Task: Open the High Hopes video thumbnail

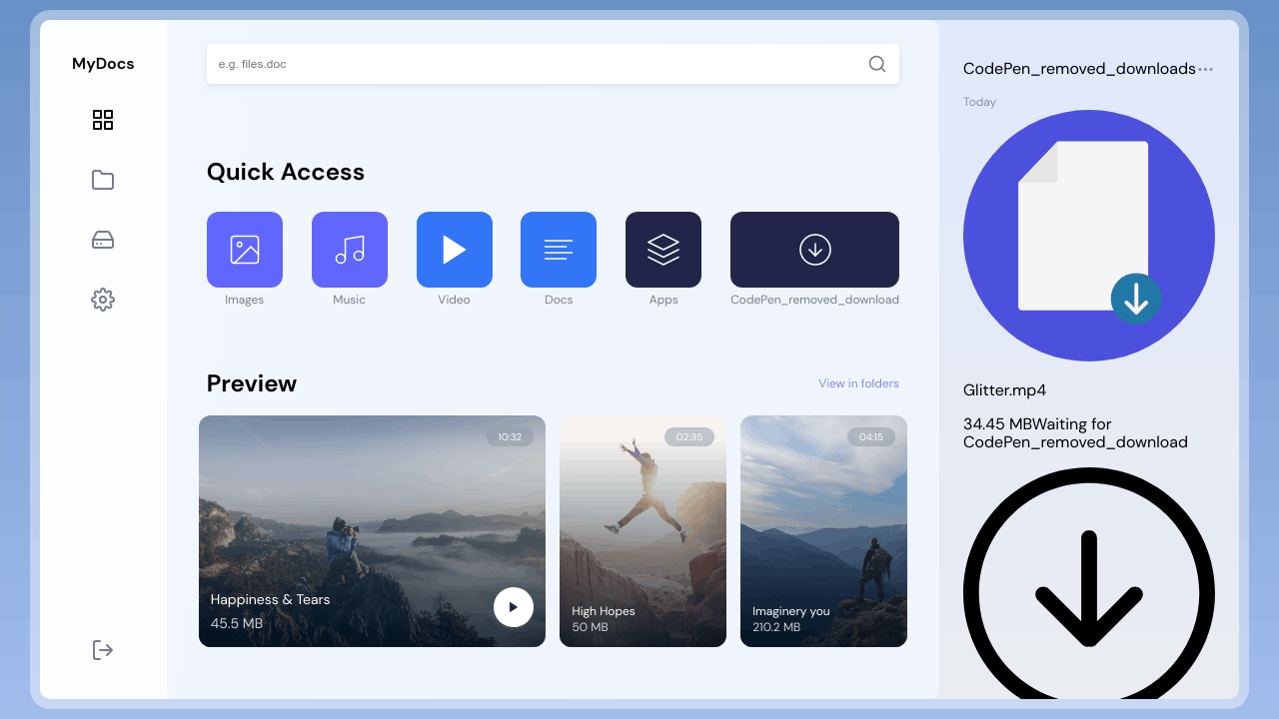Action: pyautogui.click(x=643, y=531)
